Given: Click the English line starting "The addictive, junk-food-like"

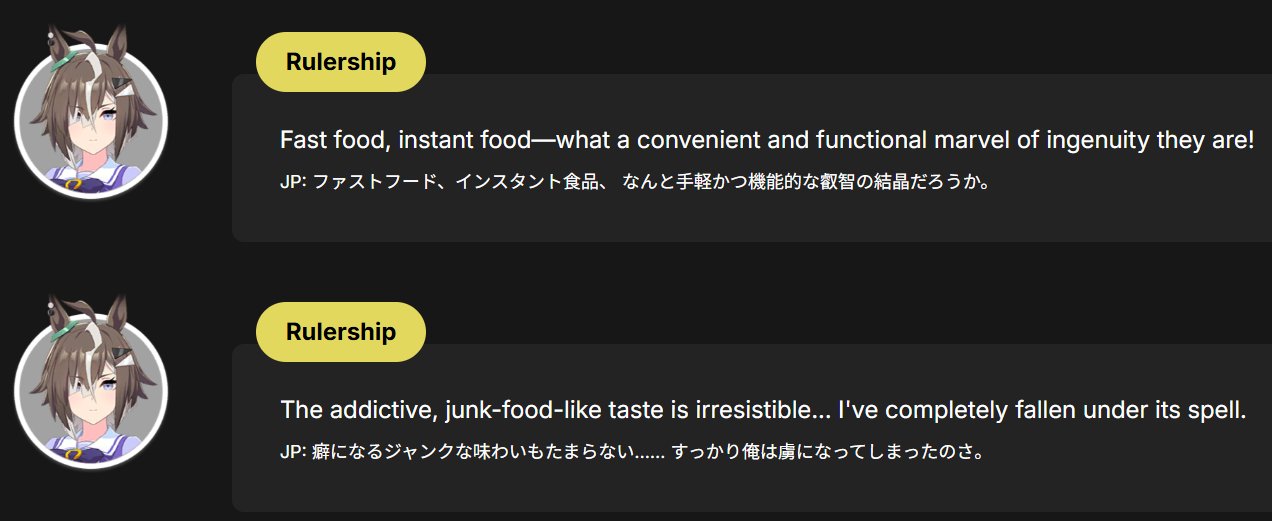Looking at the screenshot, I should [763, 410].
